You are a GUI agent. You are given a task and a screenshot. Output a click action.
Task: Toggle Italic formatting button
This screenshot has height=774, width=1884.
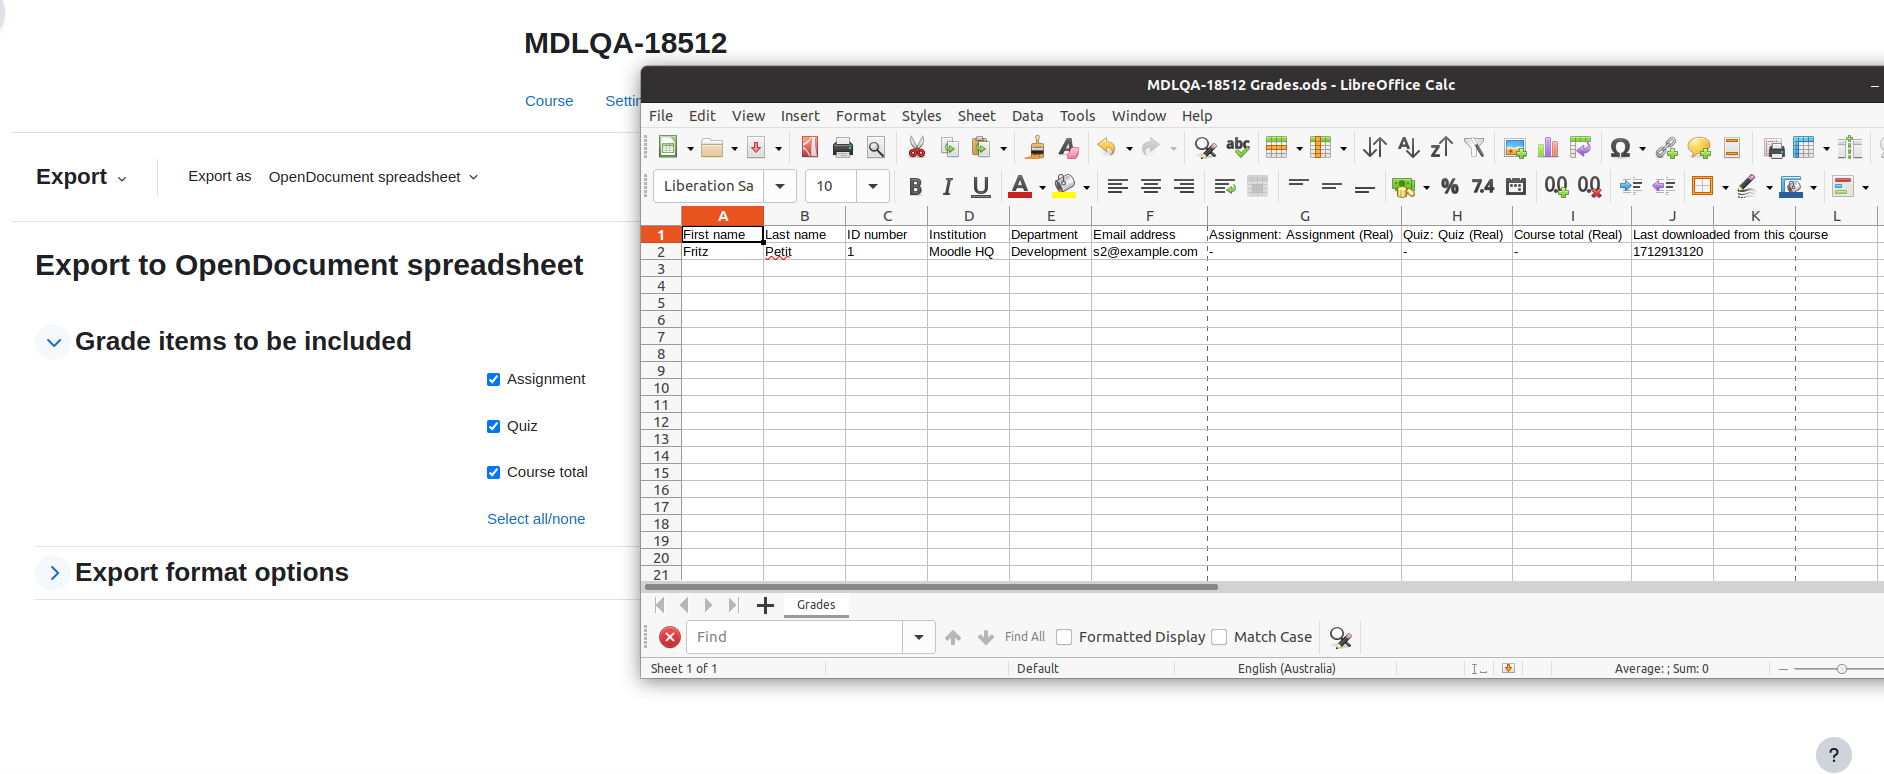click(947, 186)
